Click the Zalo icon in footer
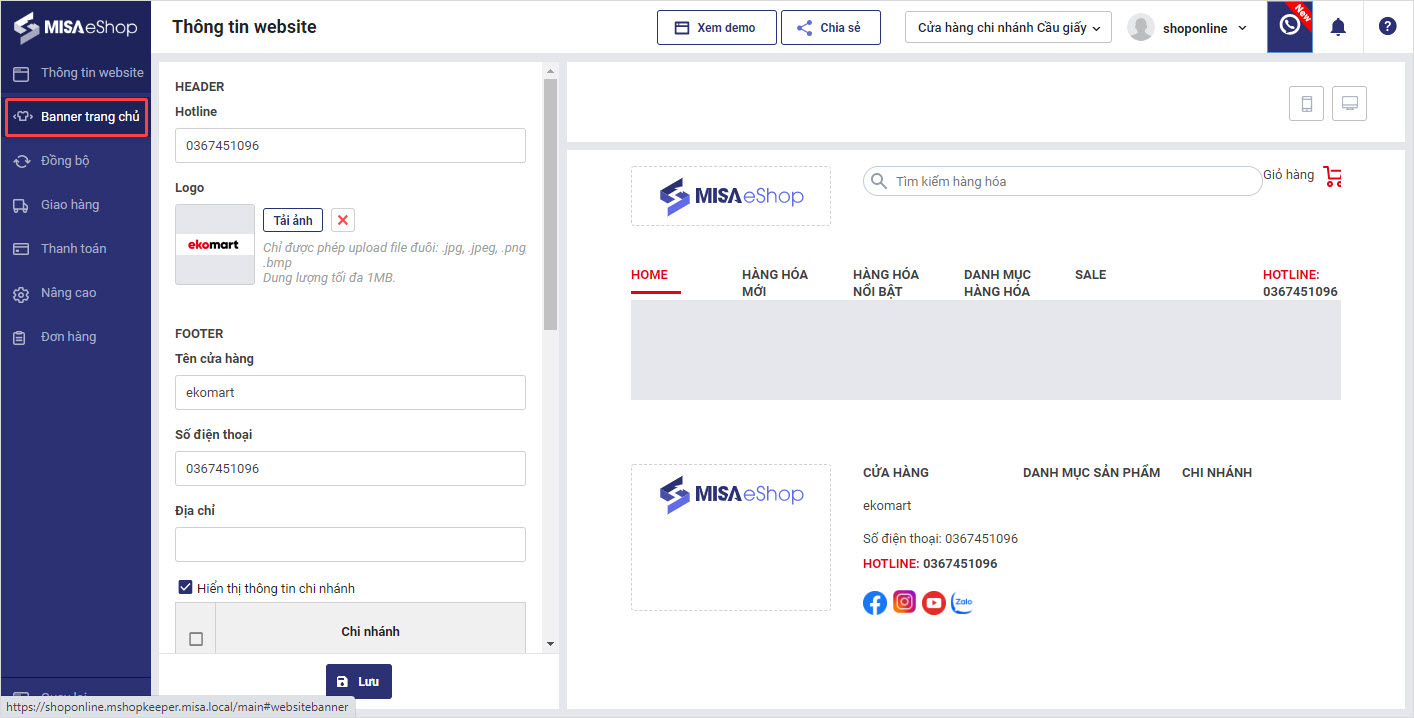Image resolution: width=1414 pixels, height=718 pixels. point(963,602)
